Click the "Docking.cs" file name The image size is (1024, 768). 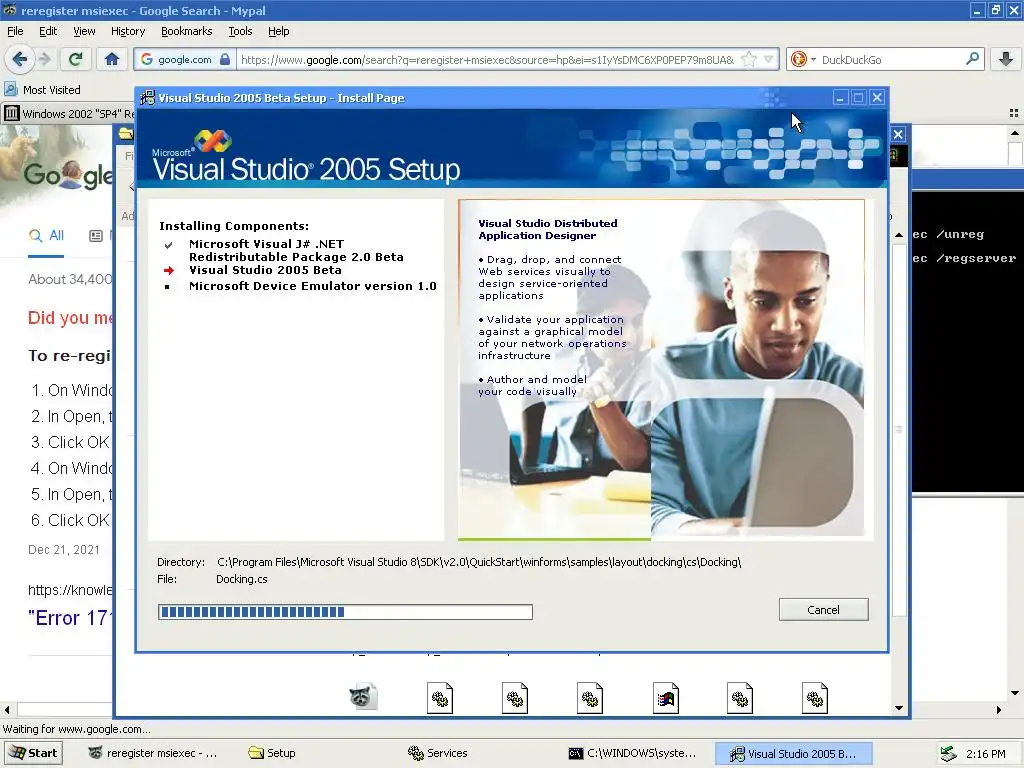point(242,579)
